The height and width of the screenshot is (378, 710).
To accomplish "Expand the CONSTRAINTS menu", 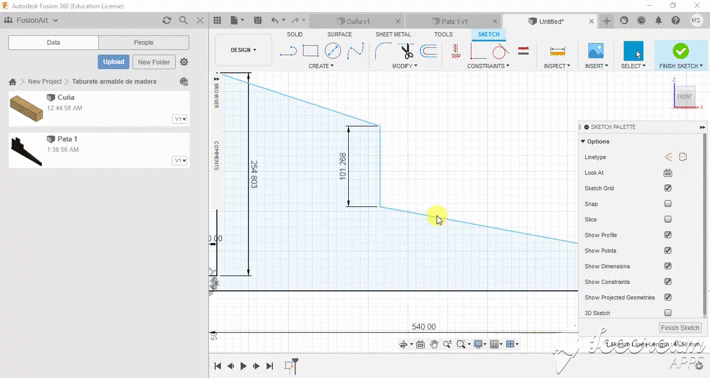I will tap(488, 66).
